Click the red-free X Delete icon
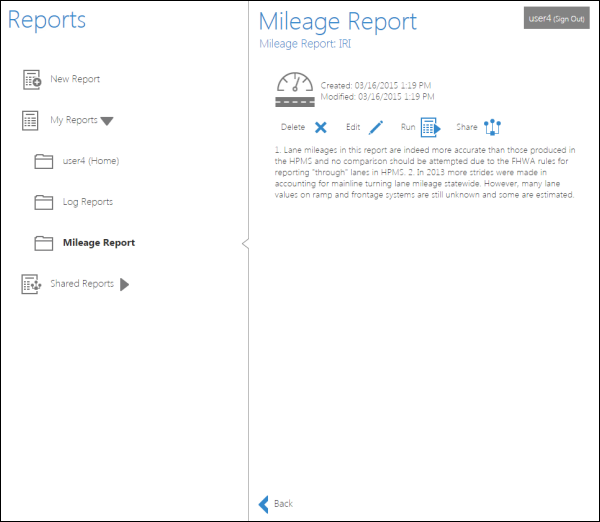The height and width of the screenshot is (522, 600). [x=320, y=127]
